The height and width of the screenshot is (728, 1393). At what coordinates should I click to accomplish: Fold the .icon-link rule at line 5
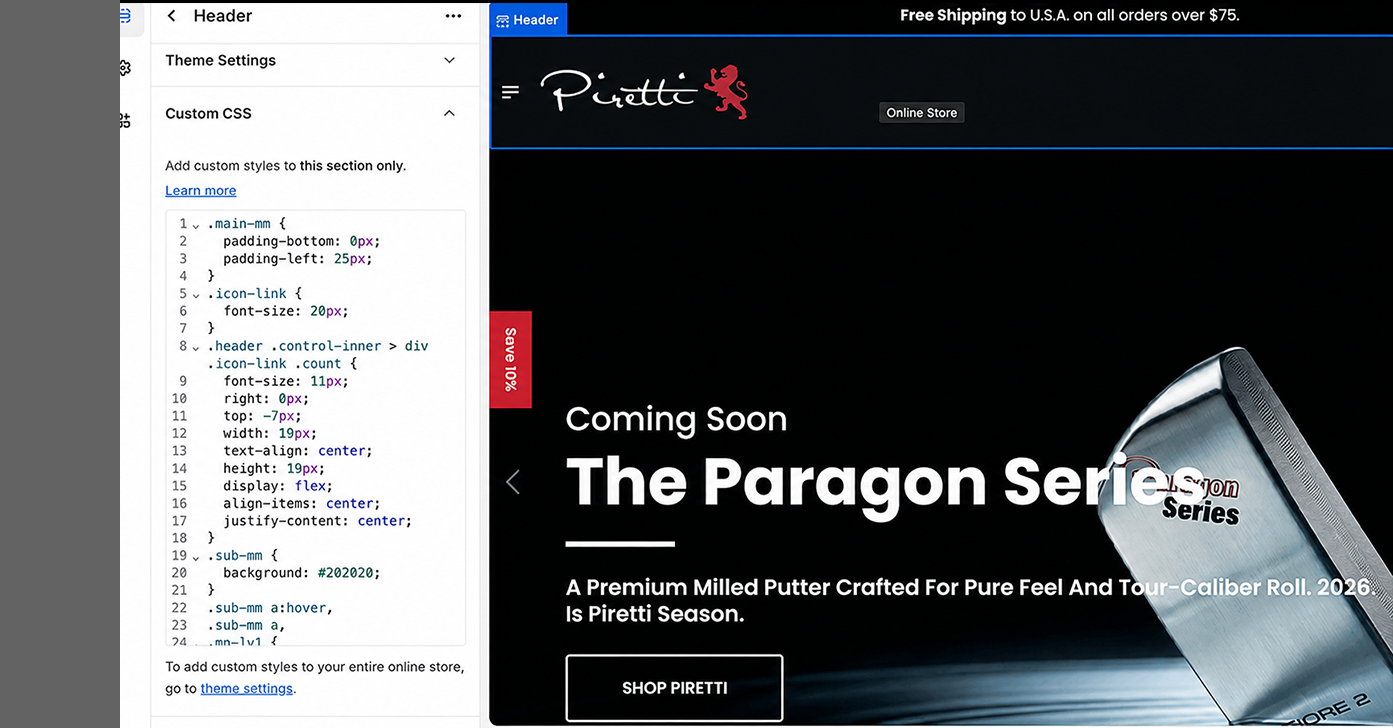[196, 295]
